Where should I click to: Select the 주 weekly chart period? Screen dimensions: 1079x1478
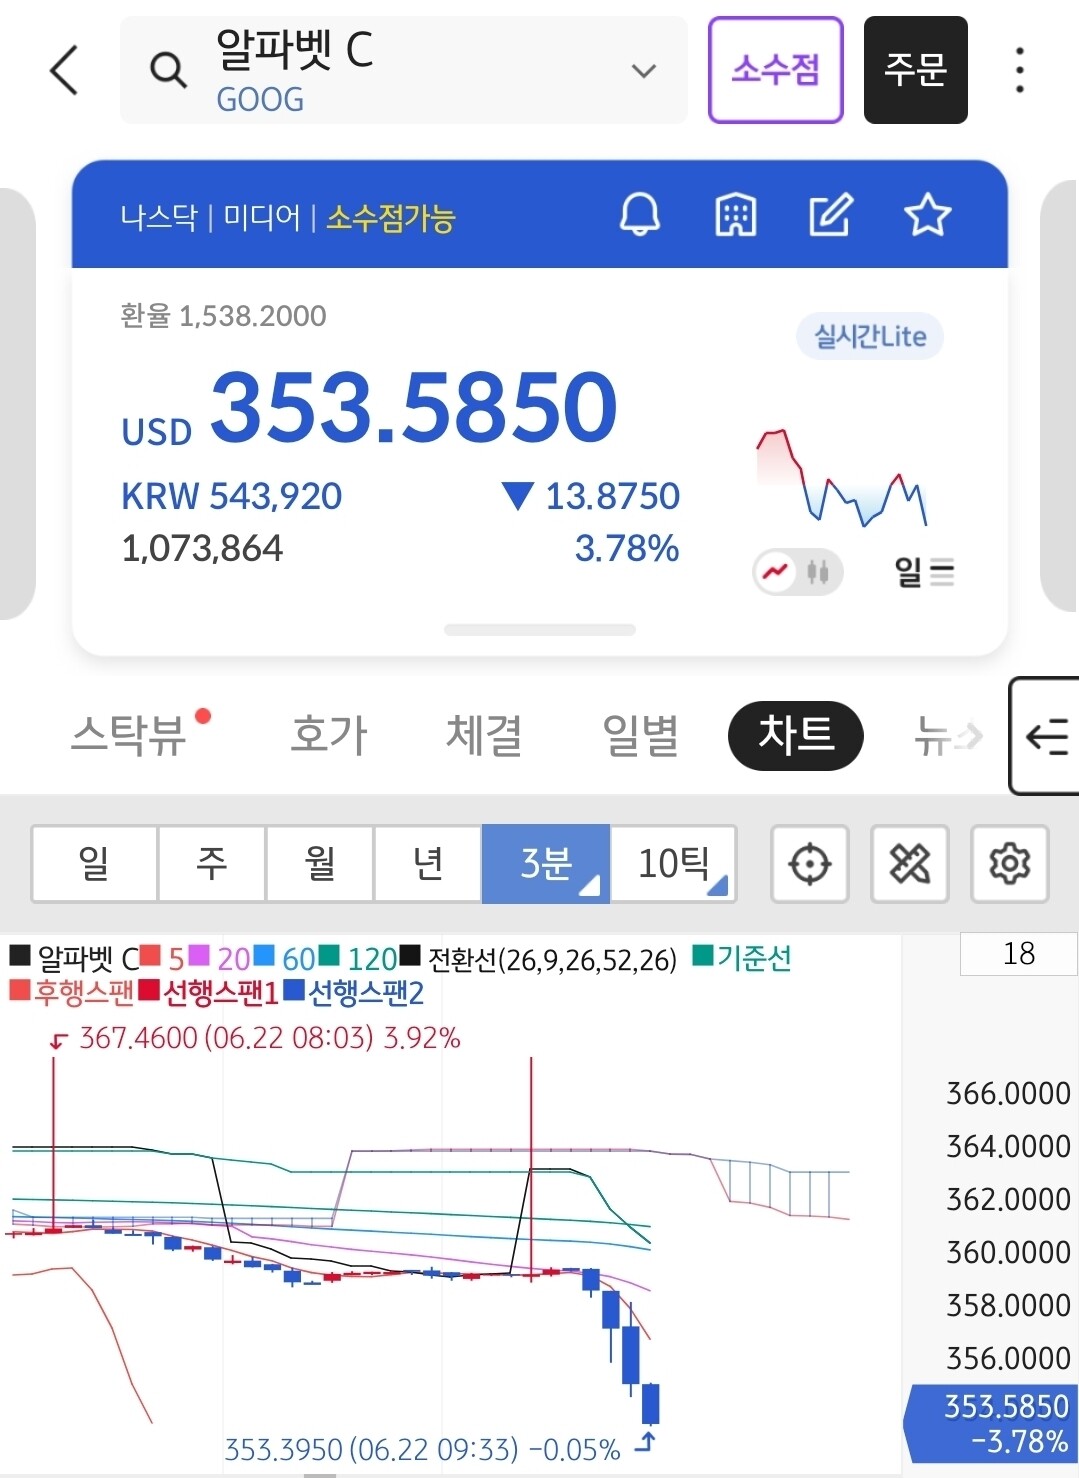point(211,863)
